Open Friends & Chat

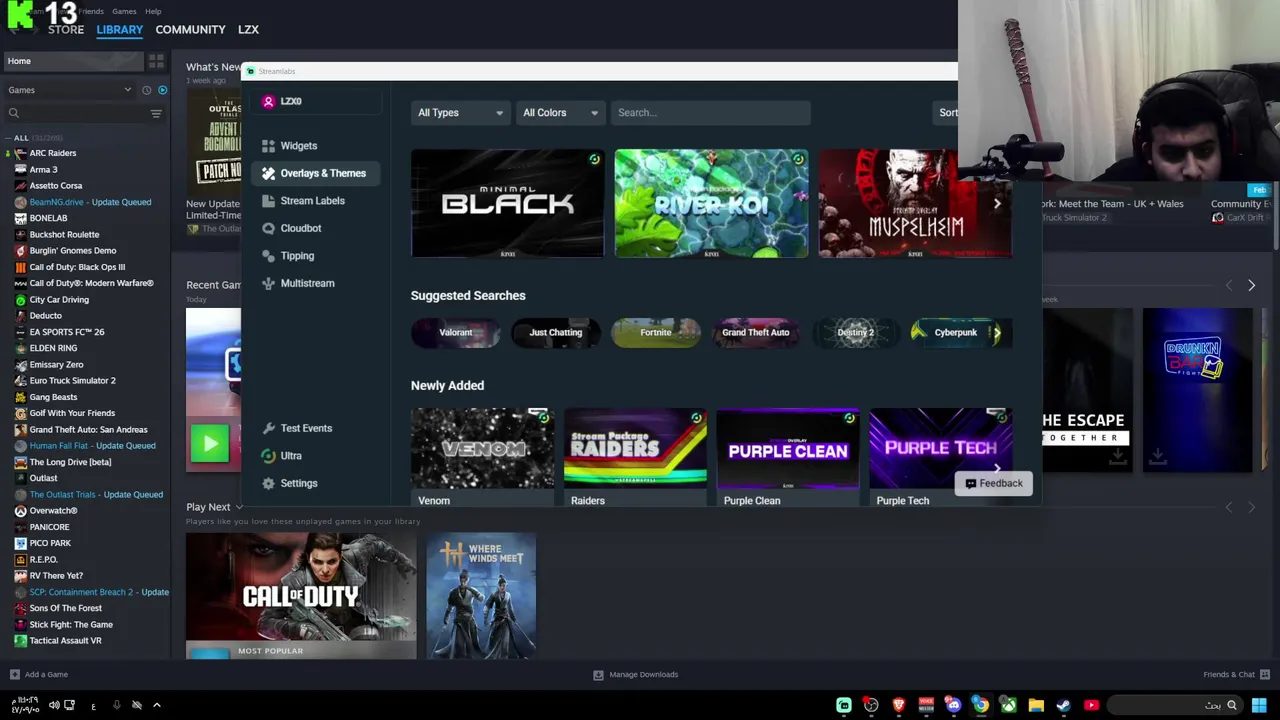coord(1236,675)
